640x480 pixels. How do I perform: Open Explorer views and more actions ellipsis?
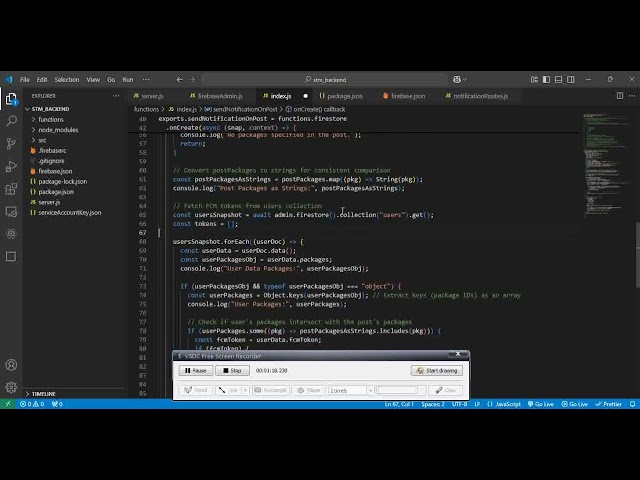point(116,96)
